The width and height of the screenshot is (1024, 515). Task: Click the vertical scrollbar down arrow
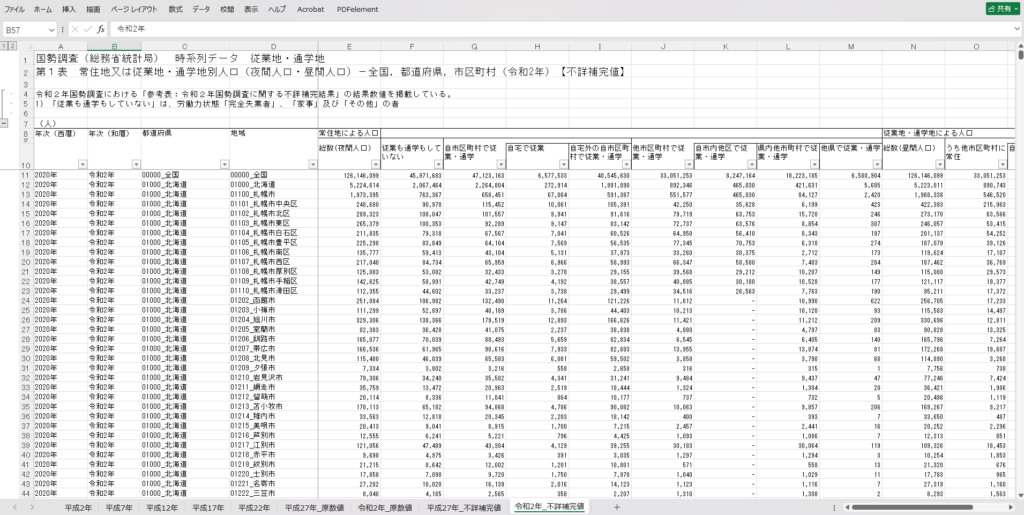(1019, 495)
